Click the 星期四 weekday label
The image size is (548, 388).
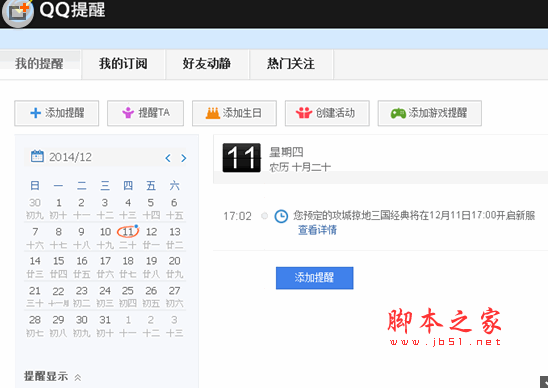click(x=286, y=152)
